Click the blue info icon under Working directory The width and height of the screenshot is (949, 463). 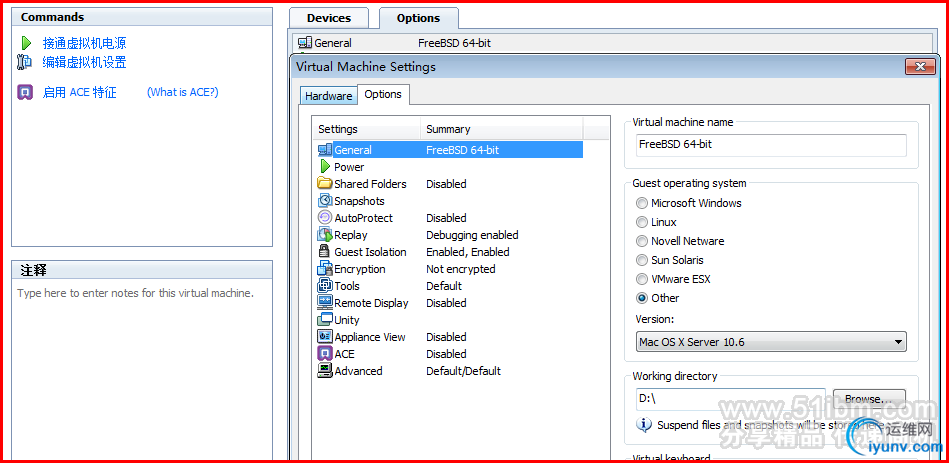644,424
